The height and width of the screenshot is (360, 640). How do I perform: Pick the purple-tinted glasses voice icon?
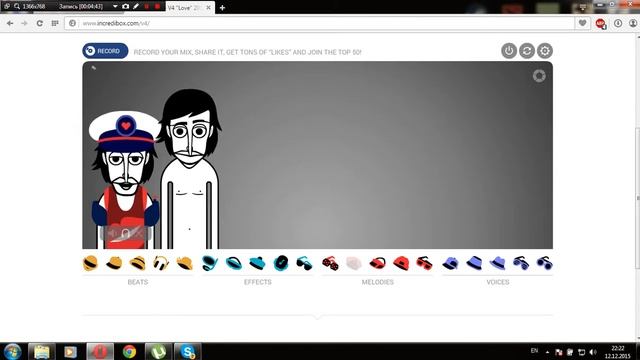tap(521, 263)
